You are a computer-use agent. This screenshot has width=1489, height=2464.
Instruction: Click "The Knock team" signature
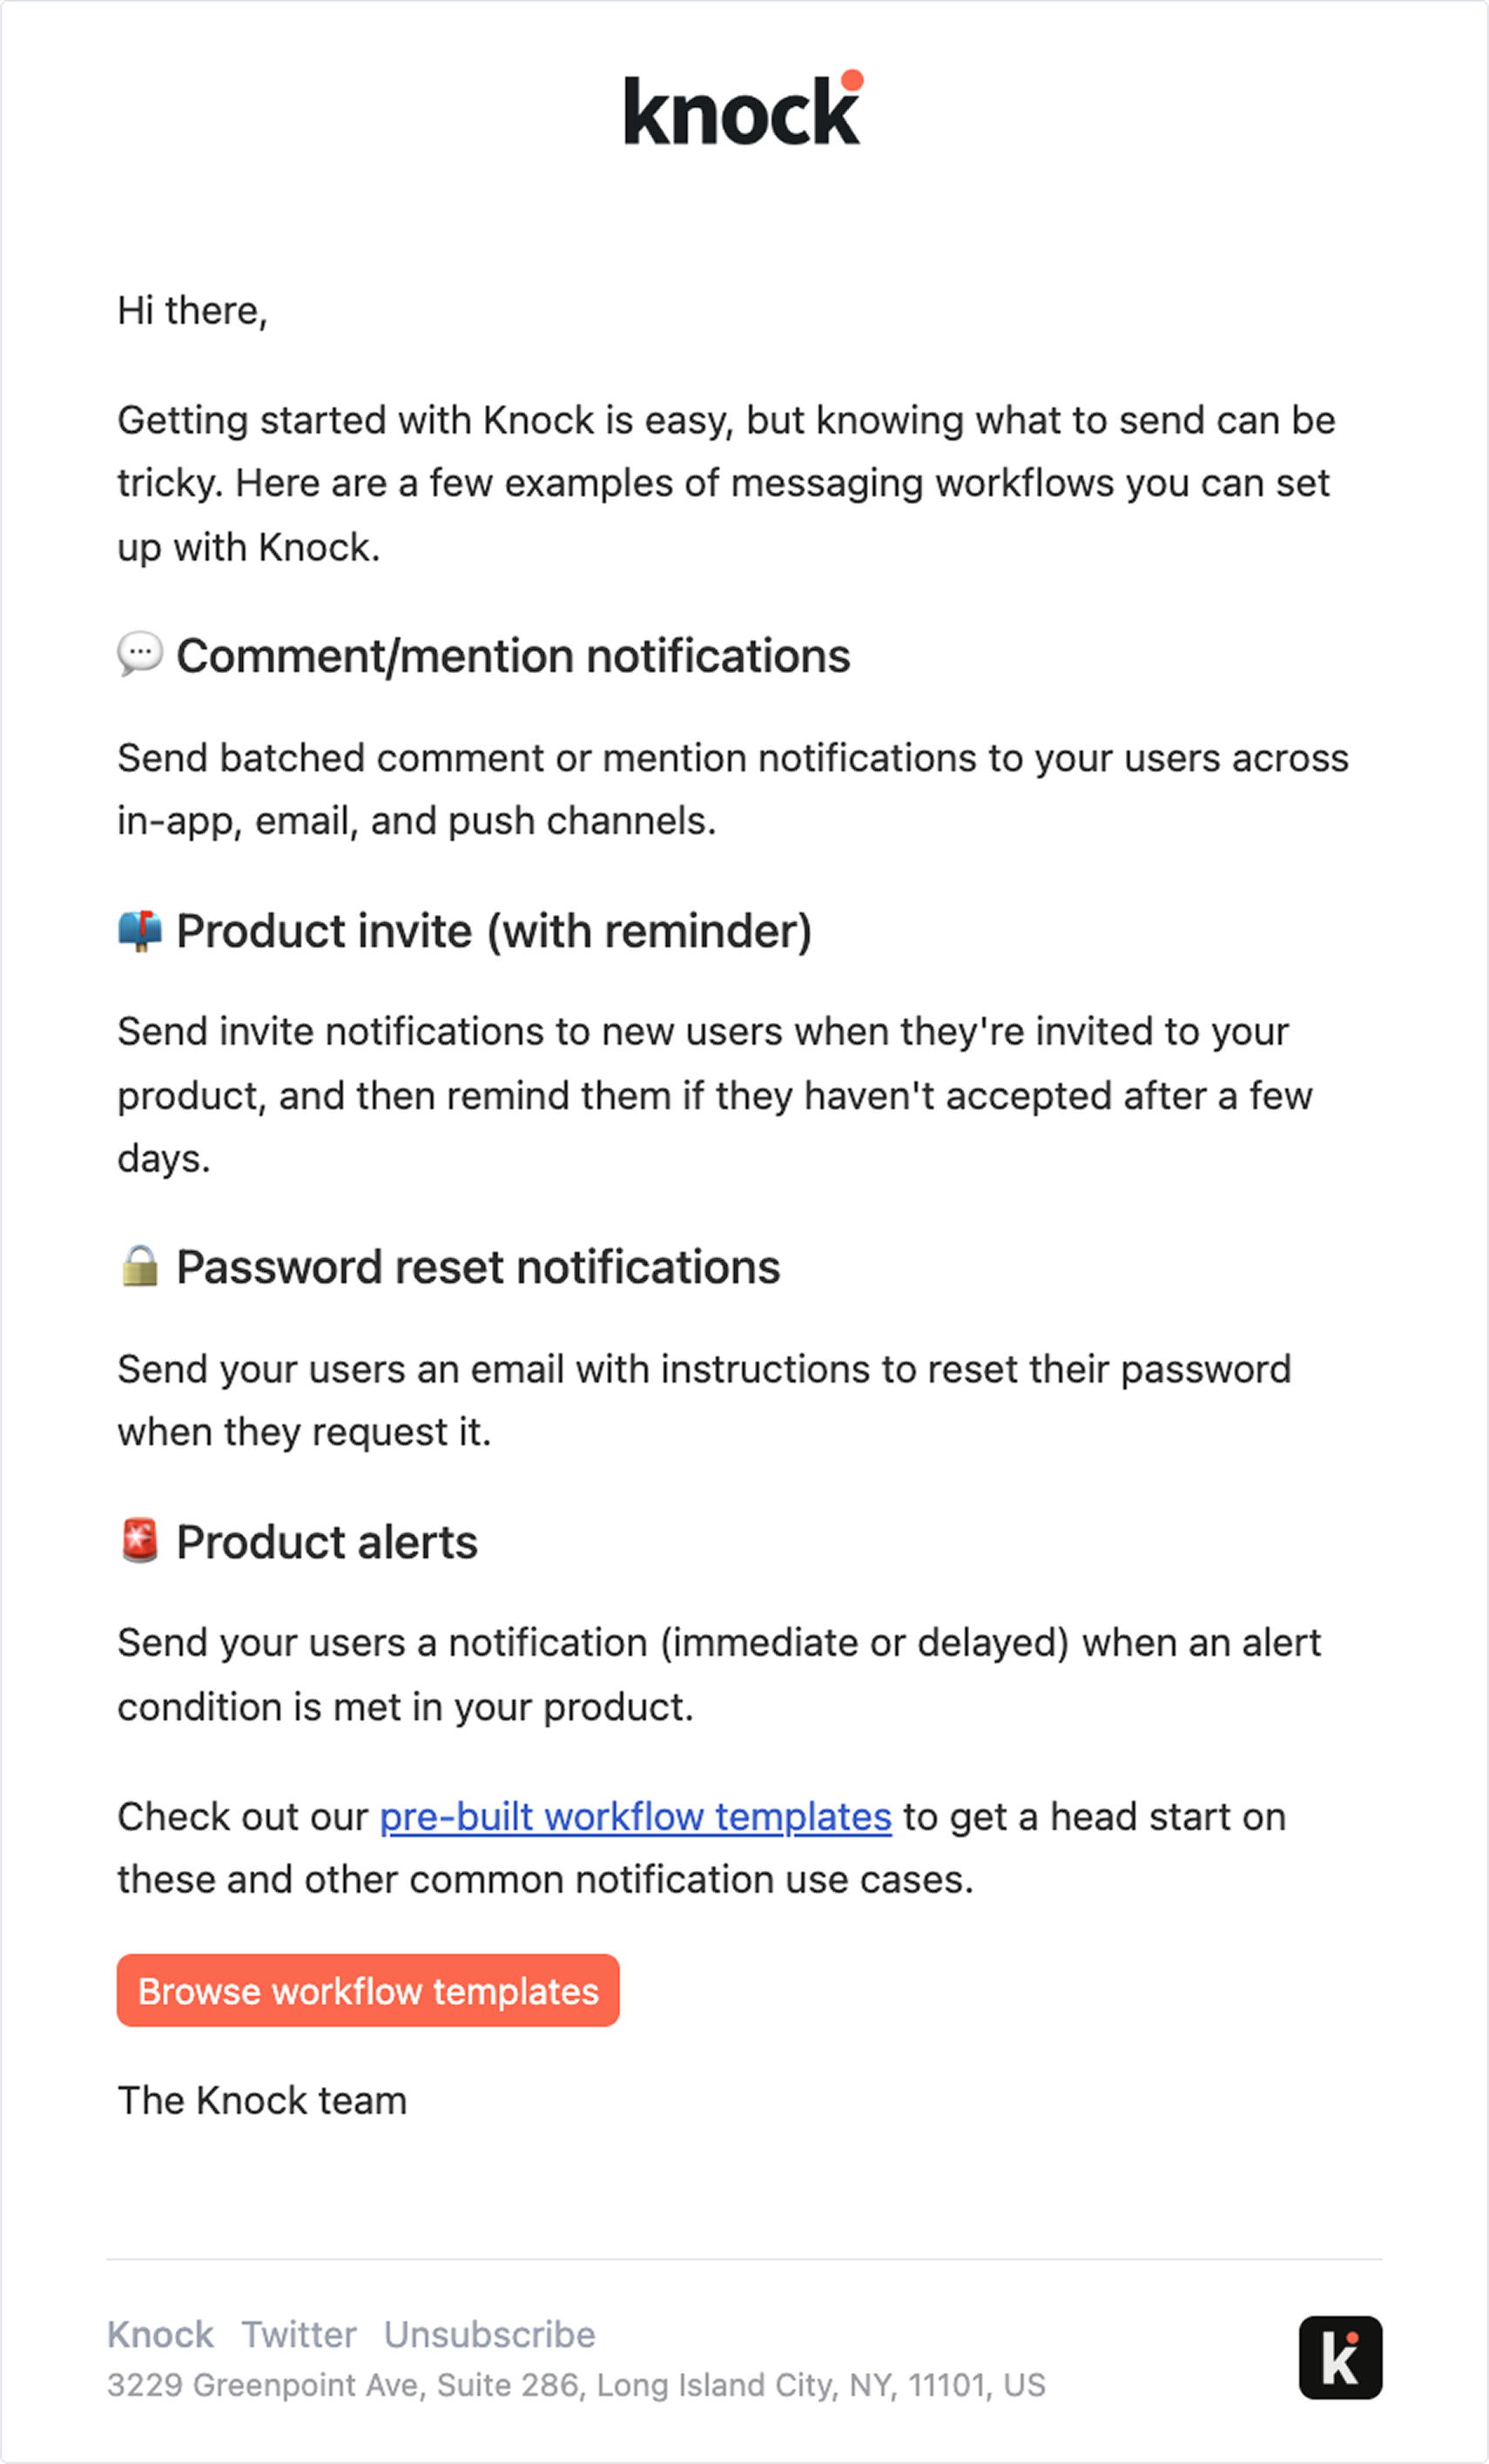coord(262,2100)
